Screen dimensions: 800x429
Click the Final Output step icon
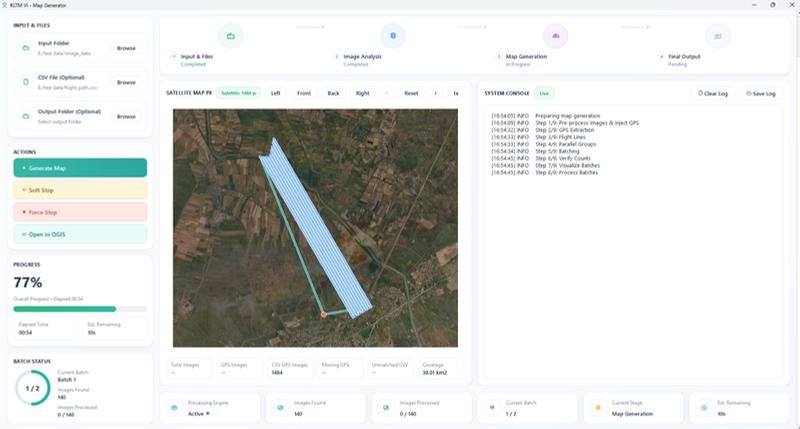pyautogui.click(x=718, y=36)
